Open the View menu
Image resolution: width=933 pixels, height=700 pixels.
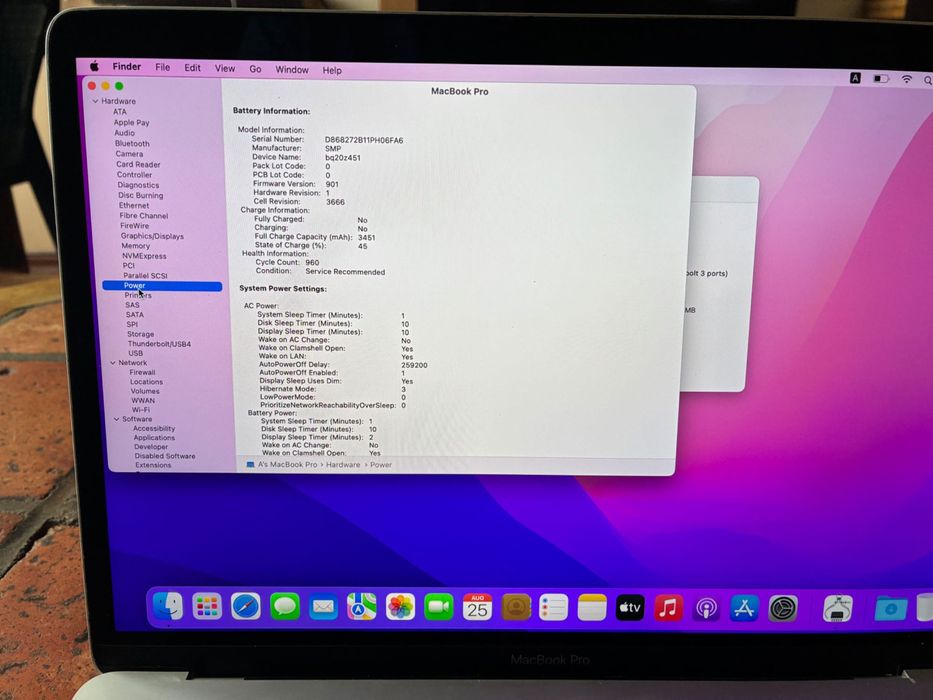[225, 68]
